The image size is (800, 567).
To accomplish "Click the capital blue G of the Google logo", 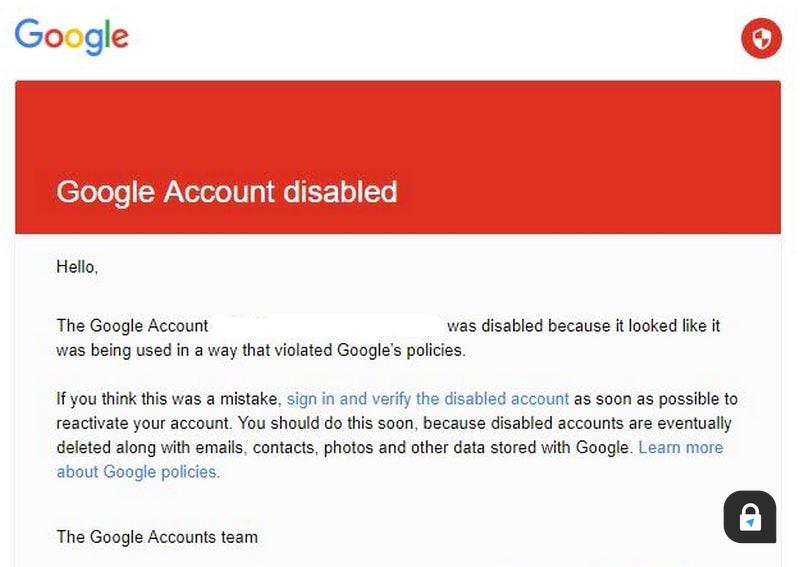I will [x=29, y=34].
